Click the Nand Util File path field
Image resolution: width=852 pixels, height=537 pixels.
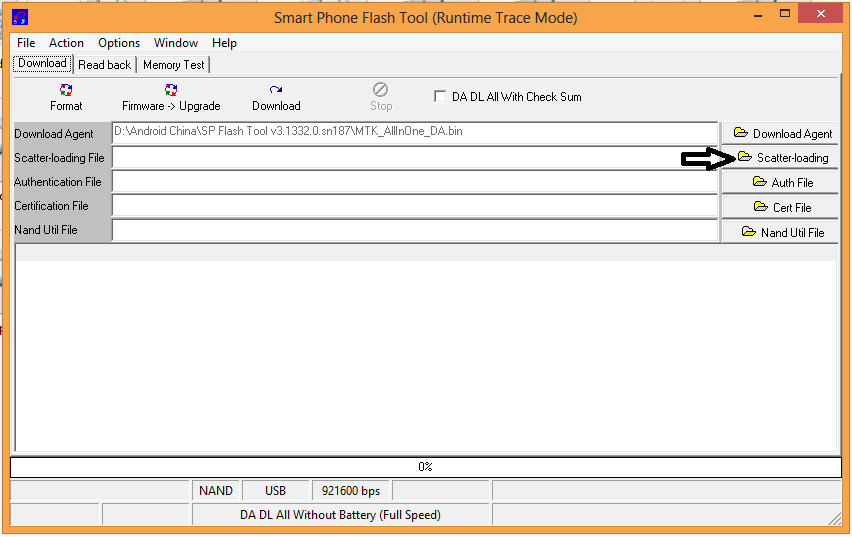point(415,230)
